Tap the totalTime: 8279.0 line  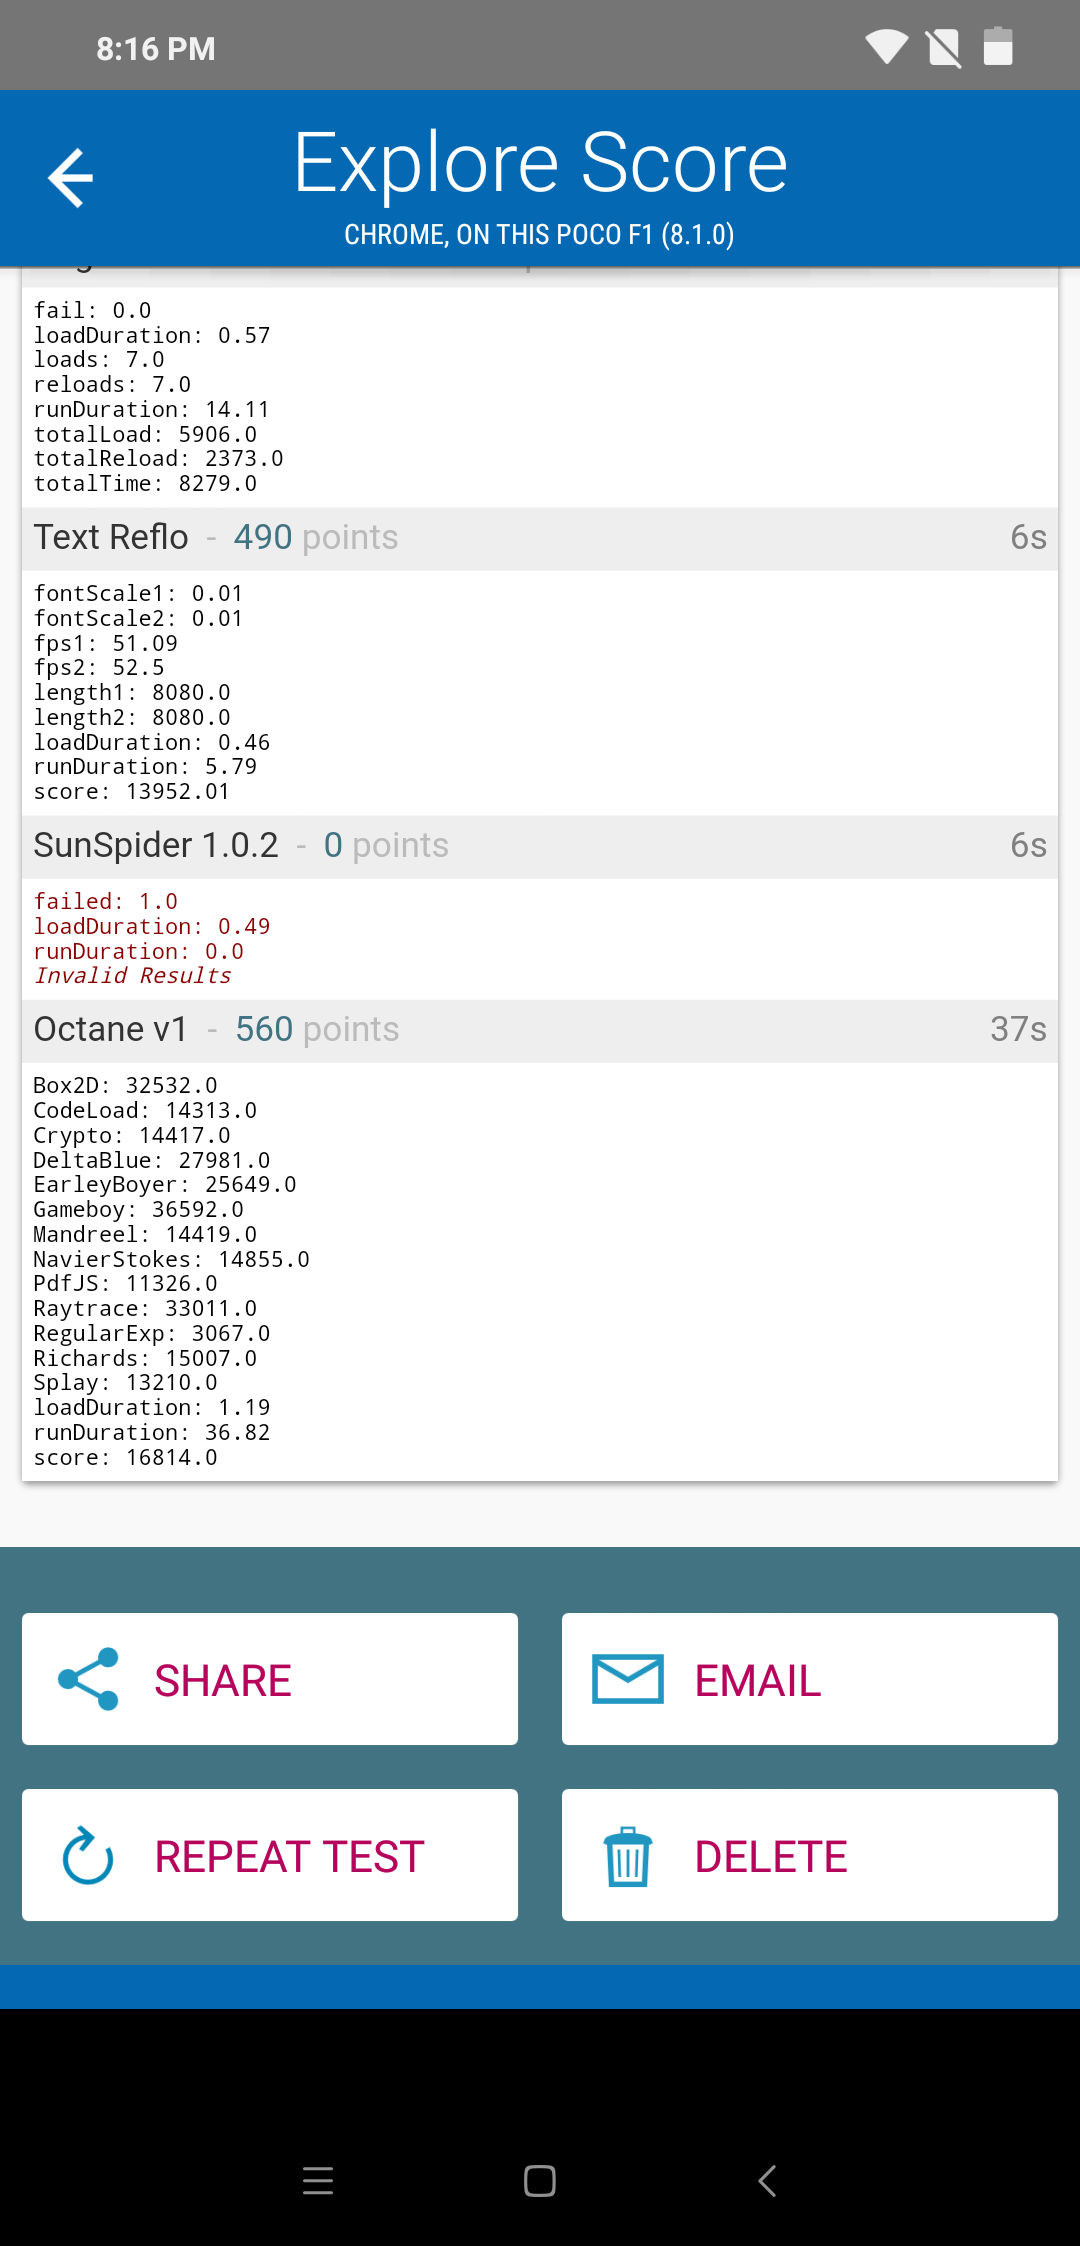(x=145, y=484)
